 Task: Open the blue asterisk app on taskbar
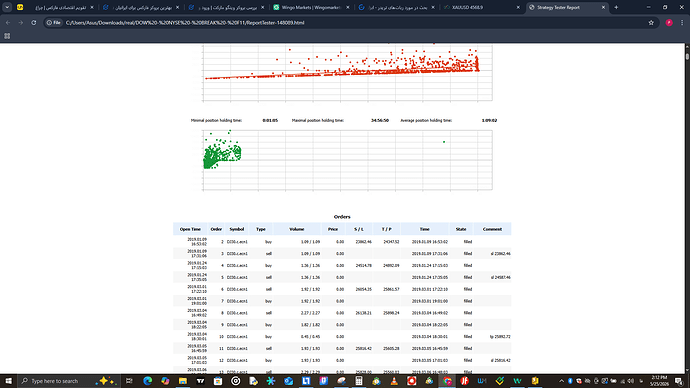[x=271, y=381]
